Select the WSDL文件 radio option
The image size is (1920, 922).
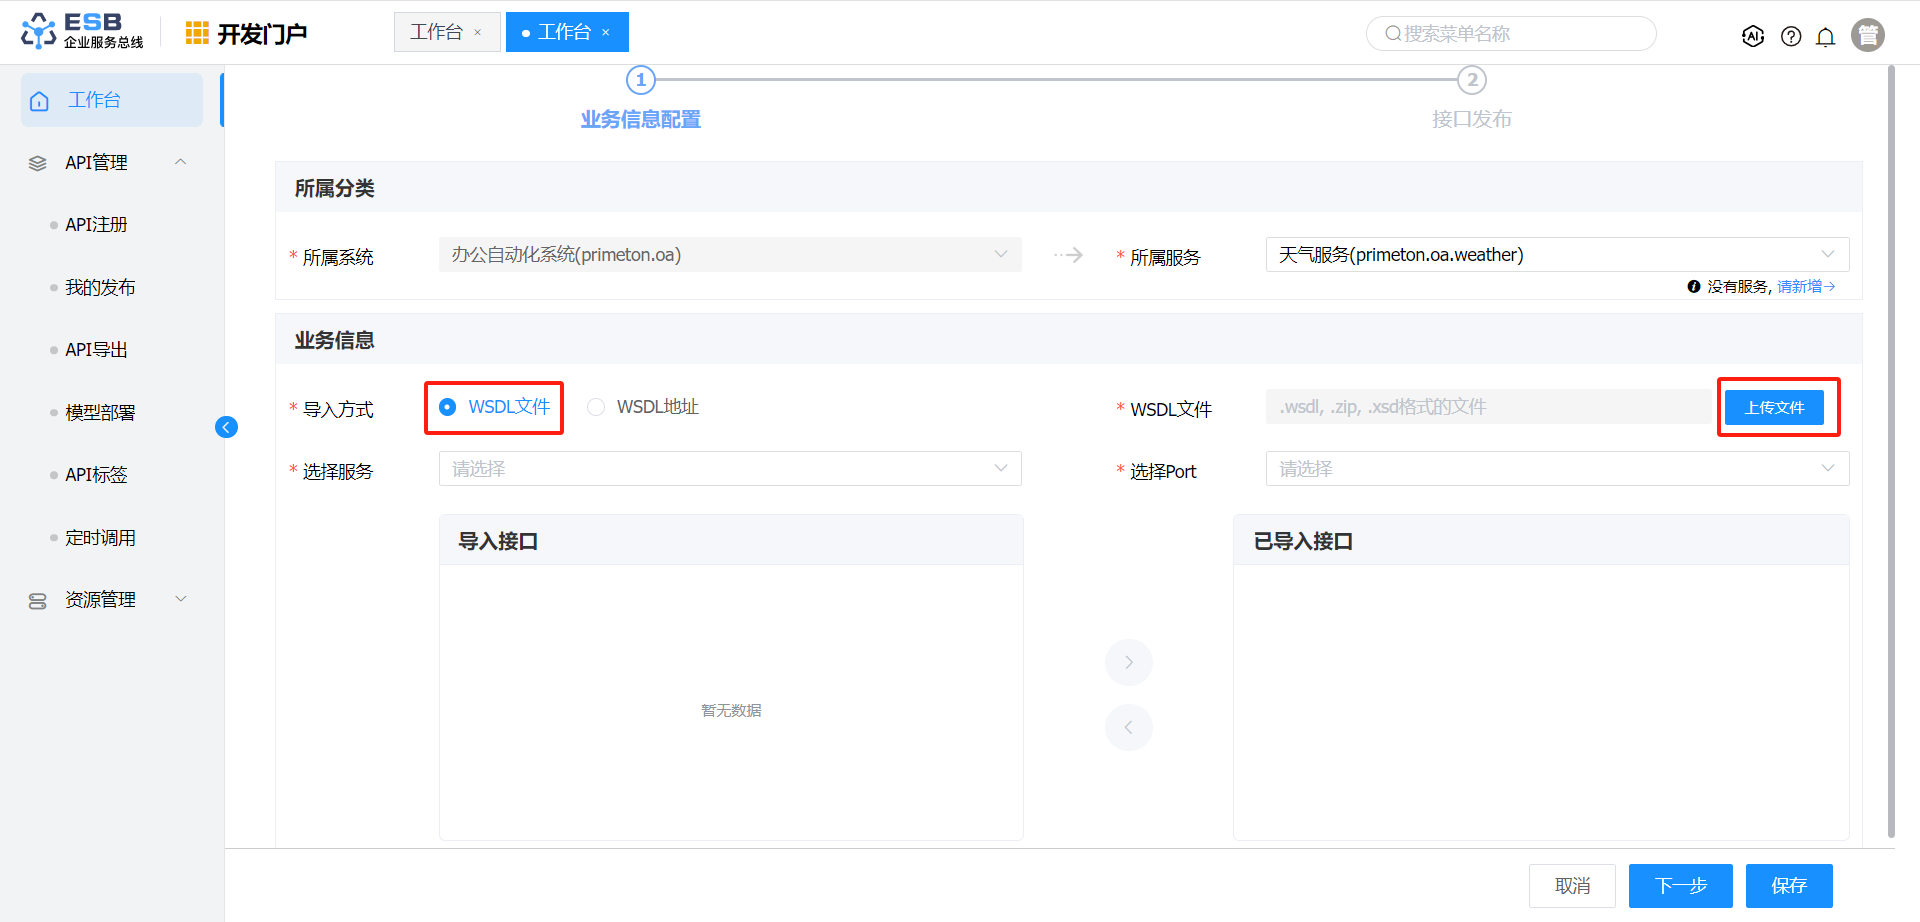448,407
